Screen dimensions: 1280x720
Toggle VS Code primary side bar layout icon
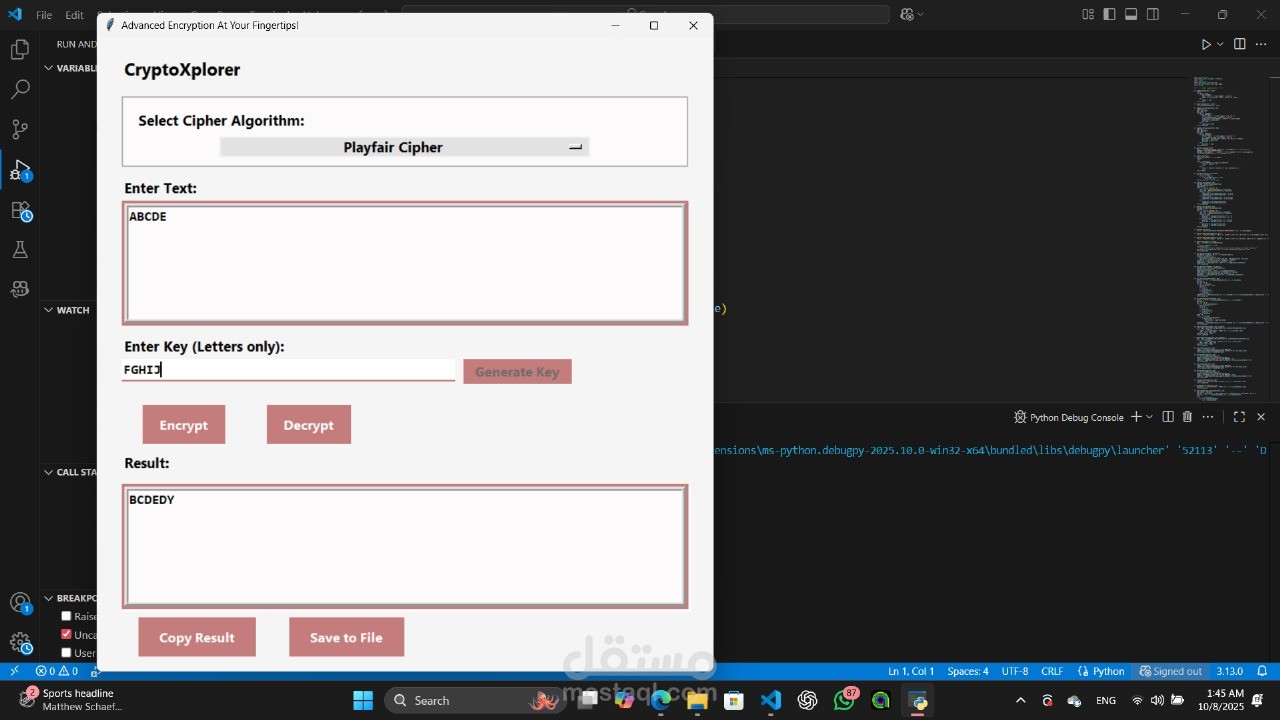[1109, 14]
